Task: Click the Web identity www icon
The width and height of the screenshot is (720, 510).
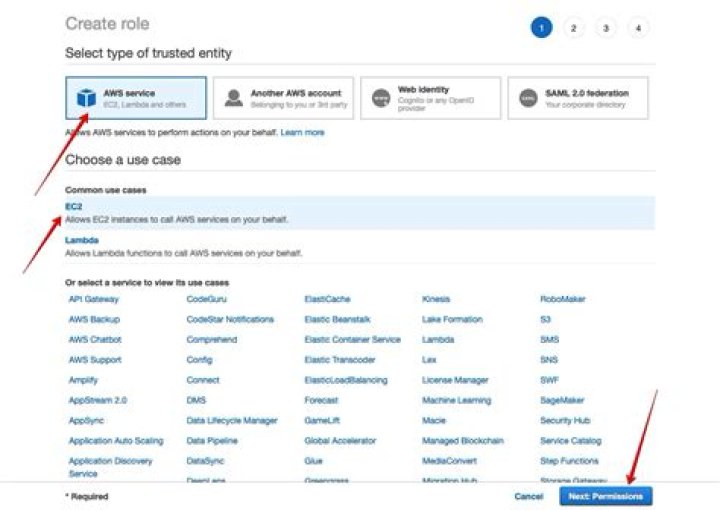Action: [x=380, y=98]
